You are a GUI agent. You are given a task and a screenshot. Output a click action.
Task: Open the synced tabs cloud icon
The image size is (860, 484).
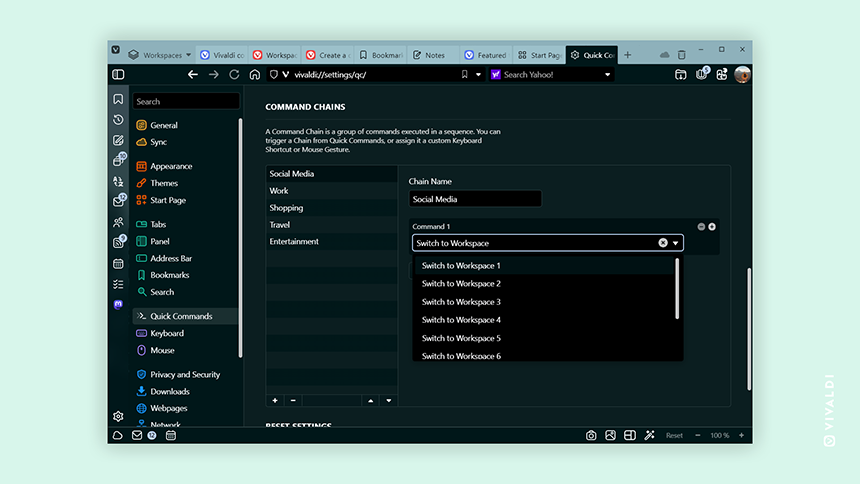pos(664,55)
